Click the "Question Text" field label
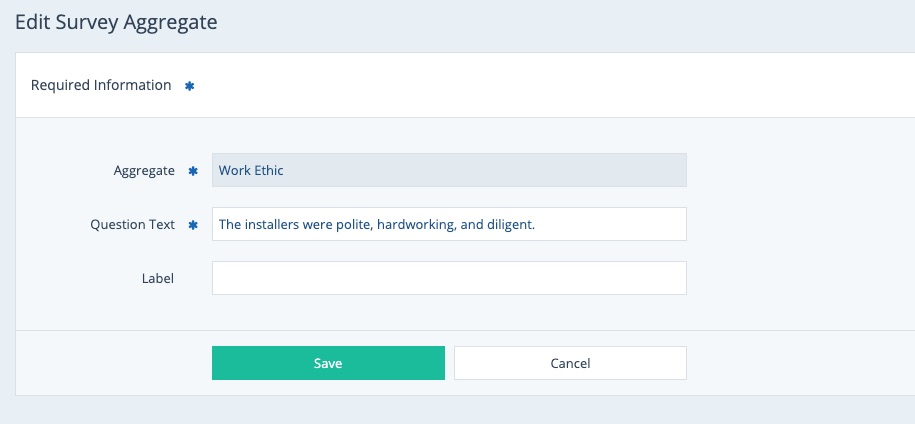This screenshot has height=424, width=915. 132,225
